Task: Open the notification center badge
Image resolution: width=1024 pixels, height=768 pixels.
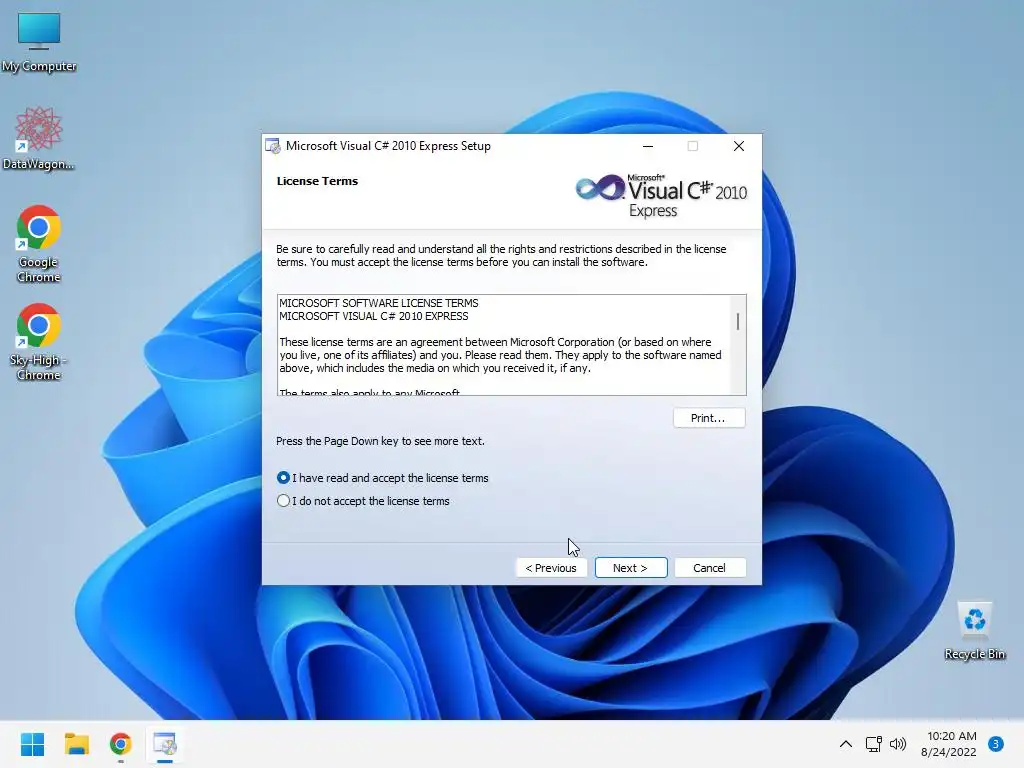Action: coord(996,744)
